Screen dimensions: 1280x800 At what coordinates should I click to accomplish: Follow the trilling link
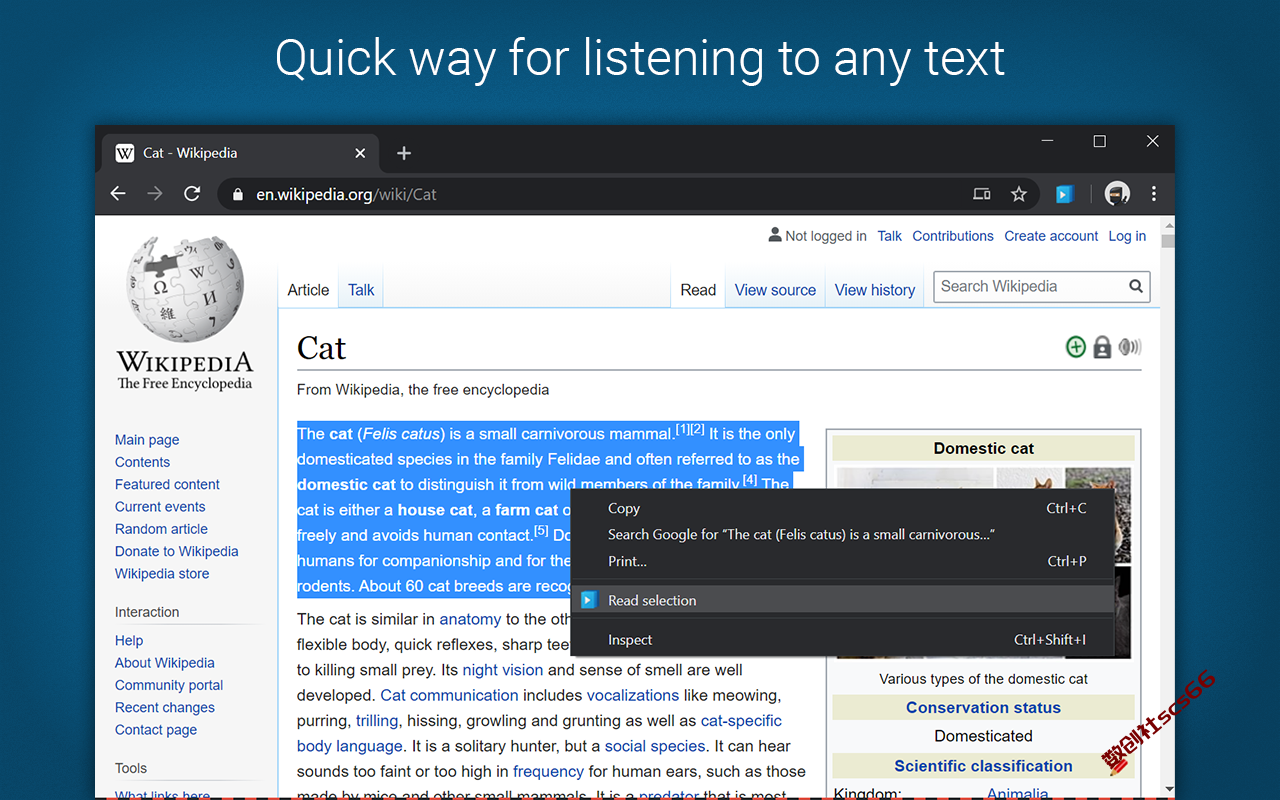point(377,721)
